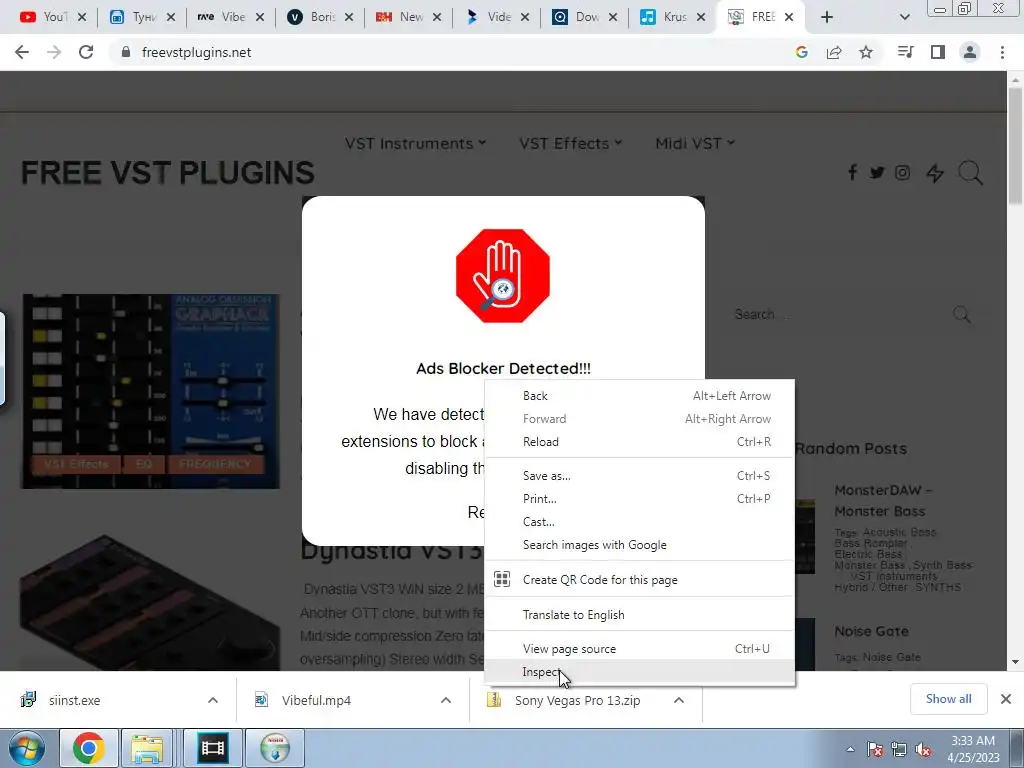Open Windows Explorer in taskbar

coord(148,748)
